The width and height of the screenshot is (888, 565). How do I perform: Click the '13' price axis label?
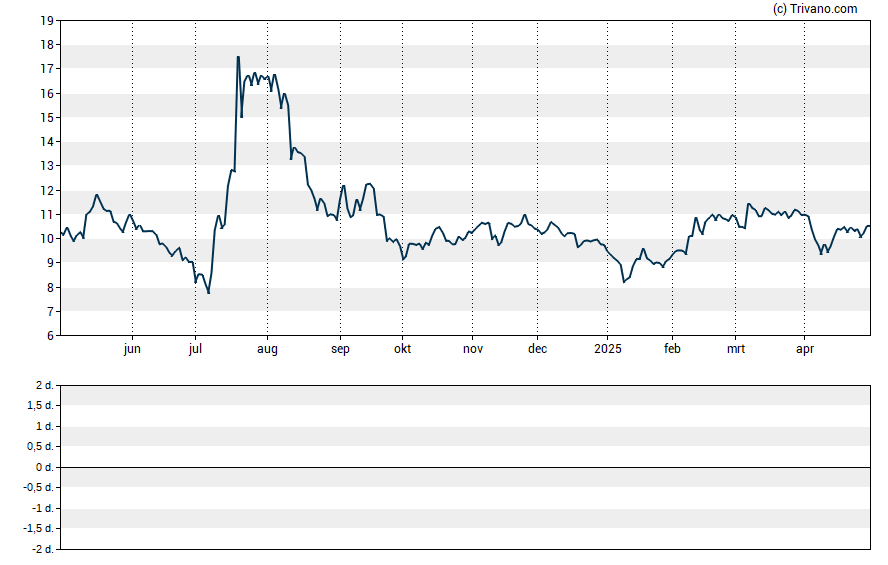pos(47,166)
